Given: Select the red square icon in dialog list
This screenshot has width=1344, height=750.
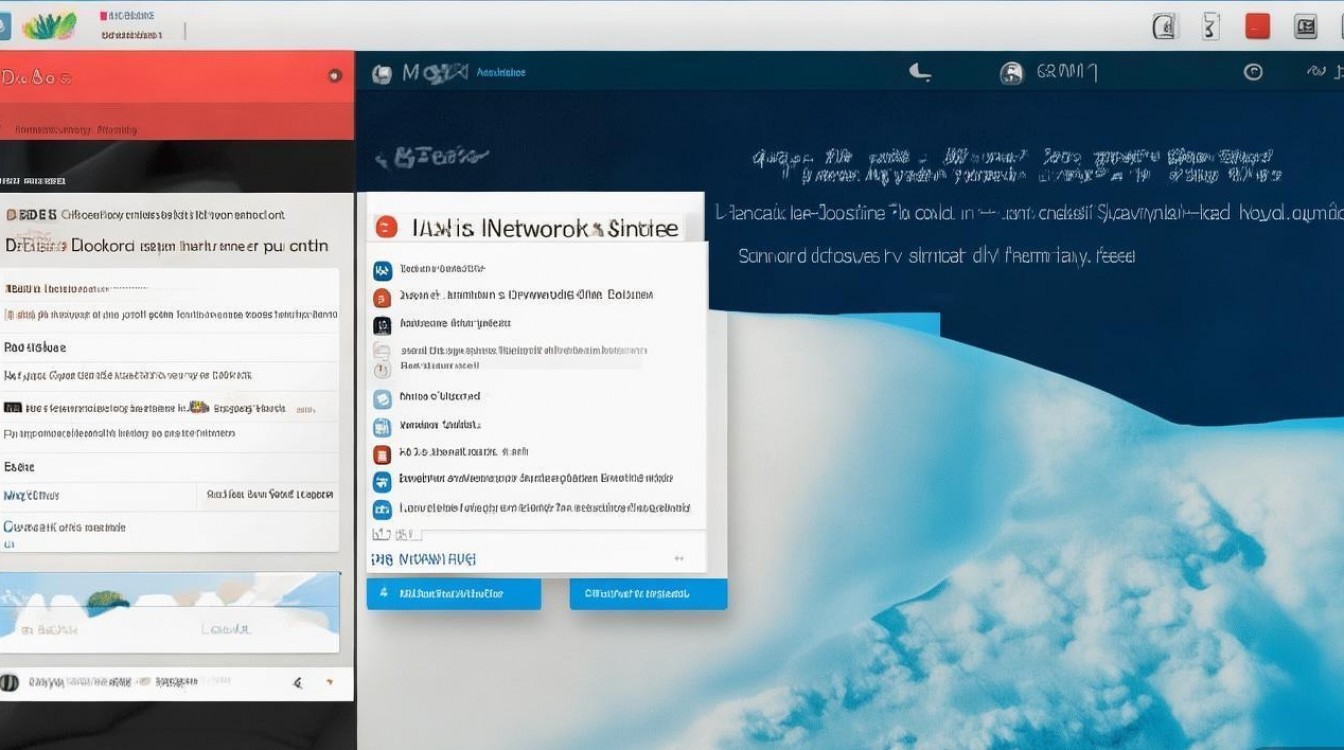Looking at the screenshot, I should point(381,454).
